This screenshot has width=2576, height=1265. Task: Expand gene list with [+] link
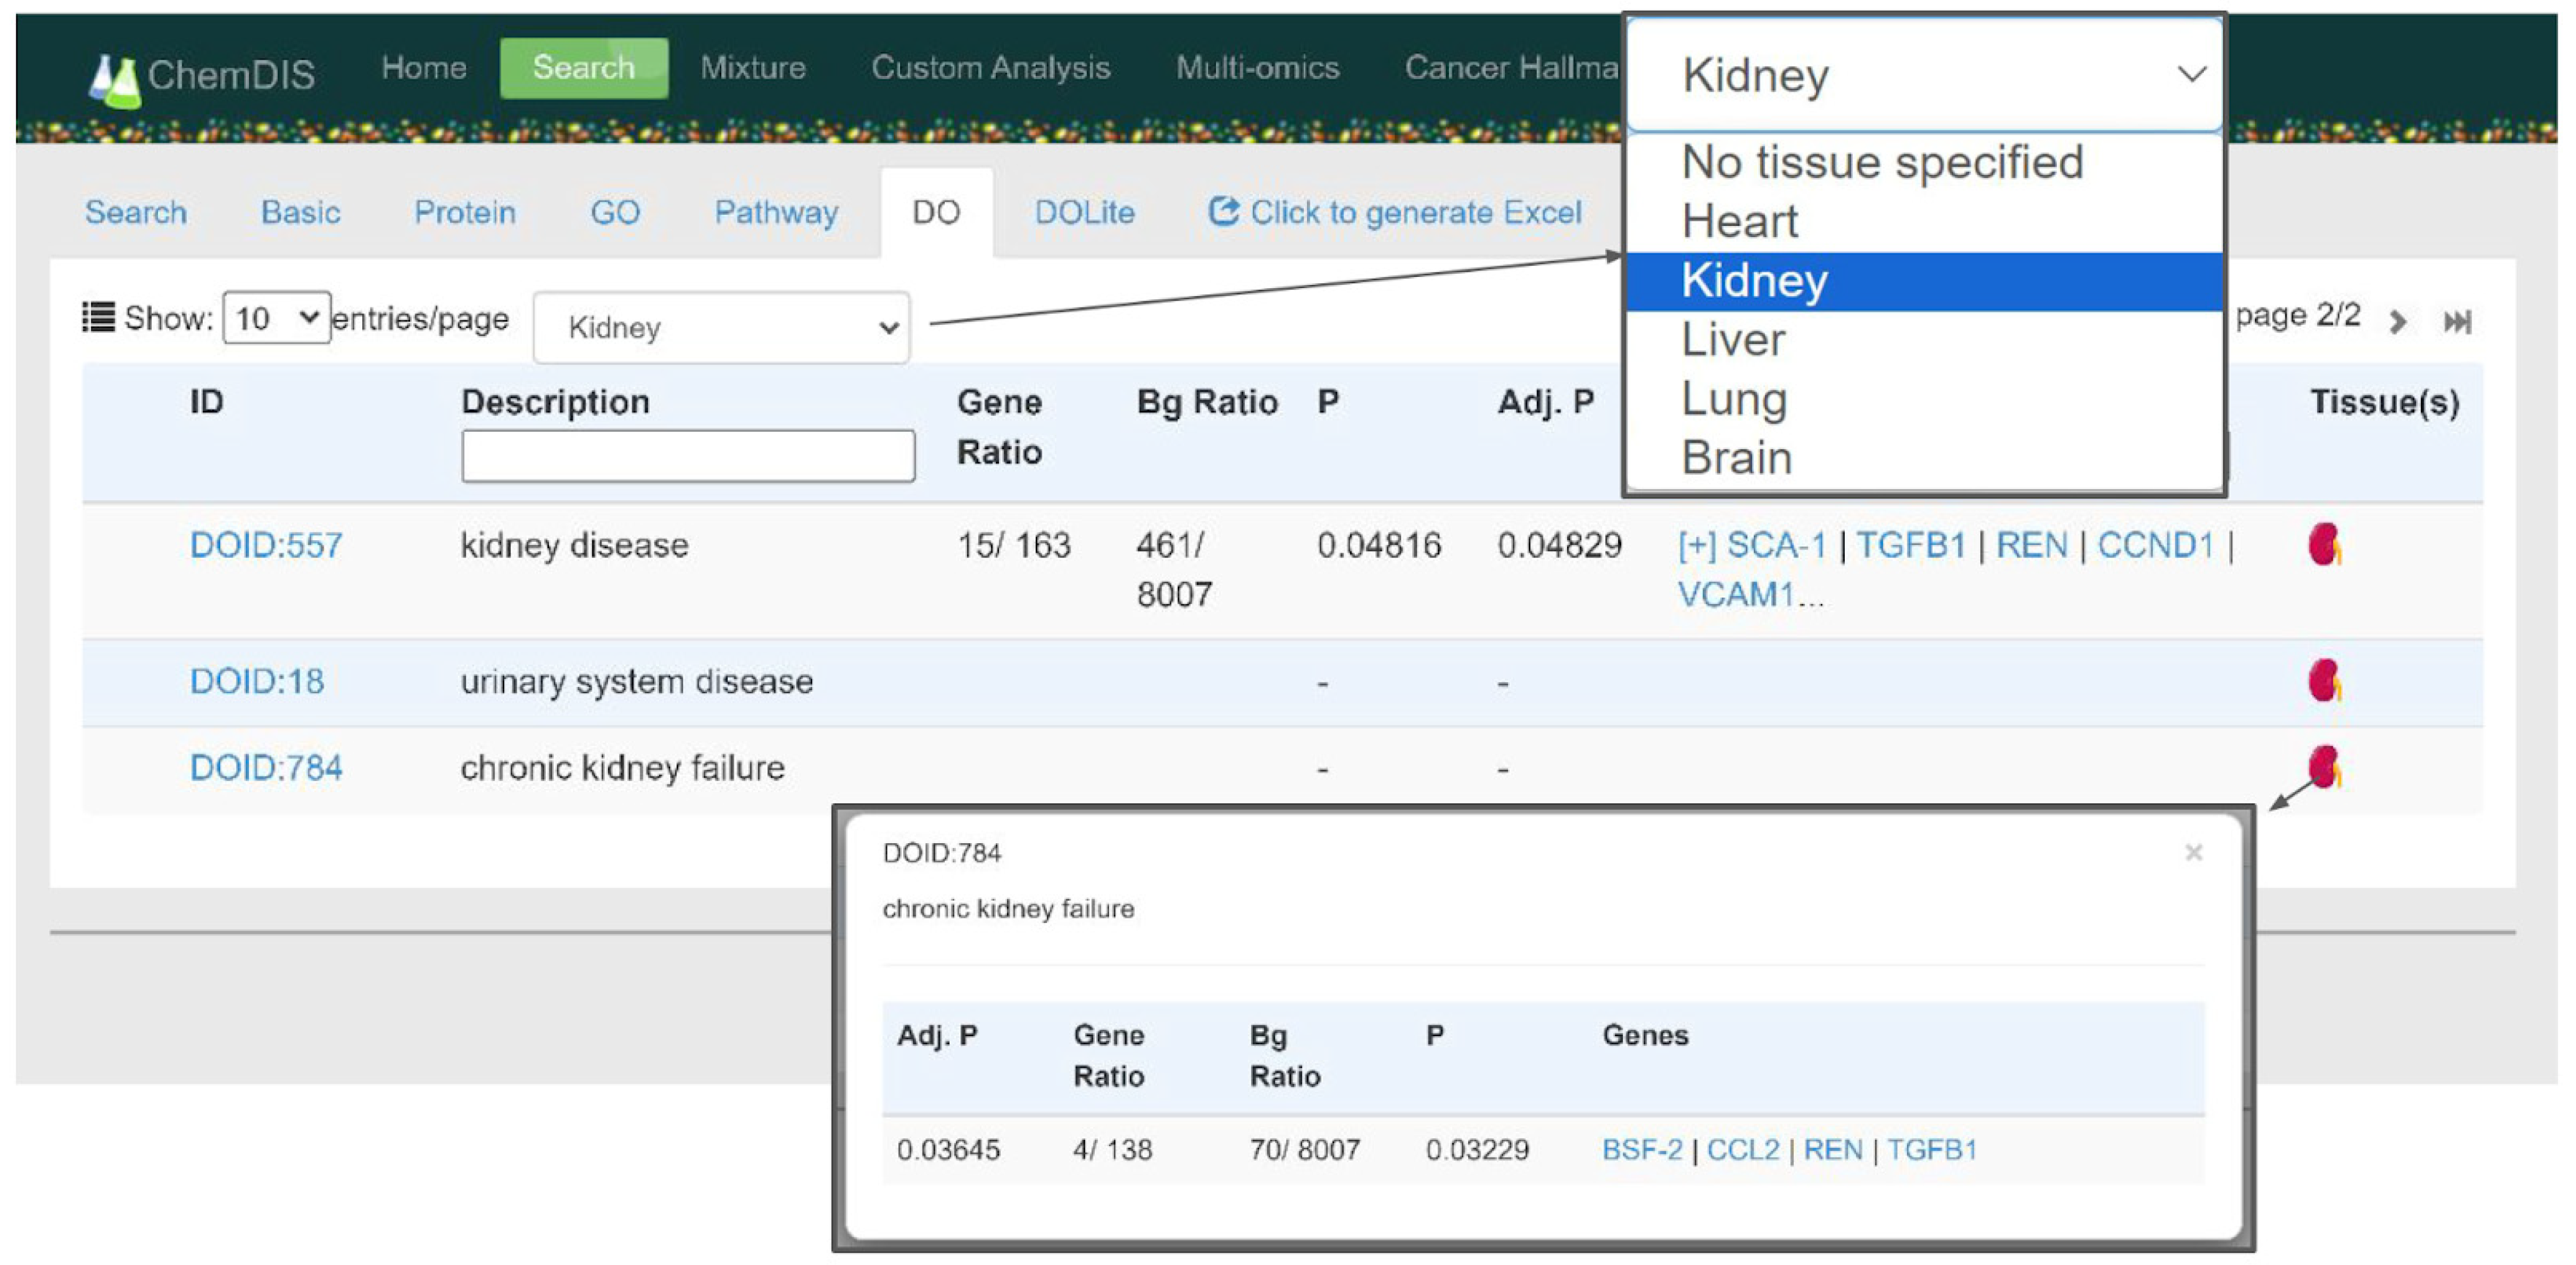pyautogui.click(x=1696, y=546)
